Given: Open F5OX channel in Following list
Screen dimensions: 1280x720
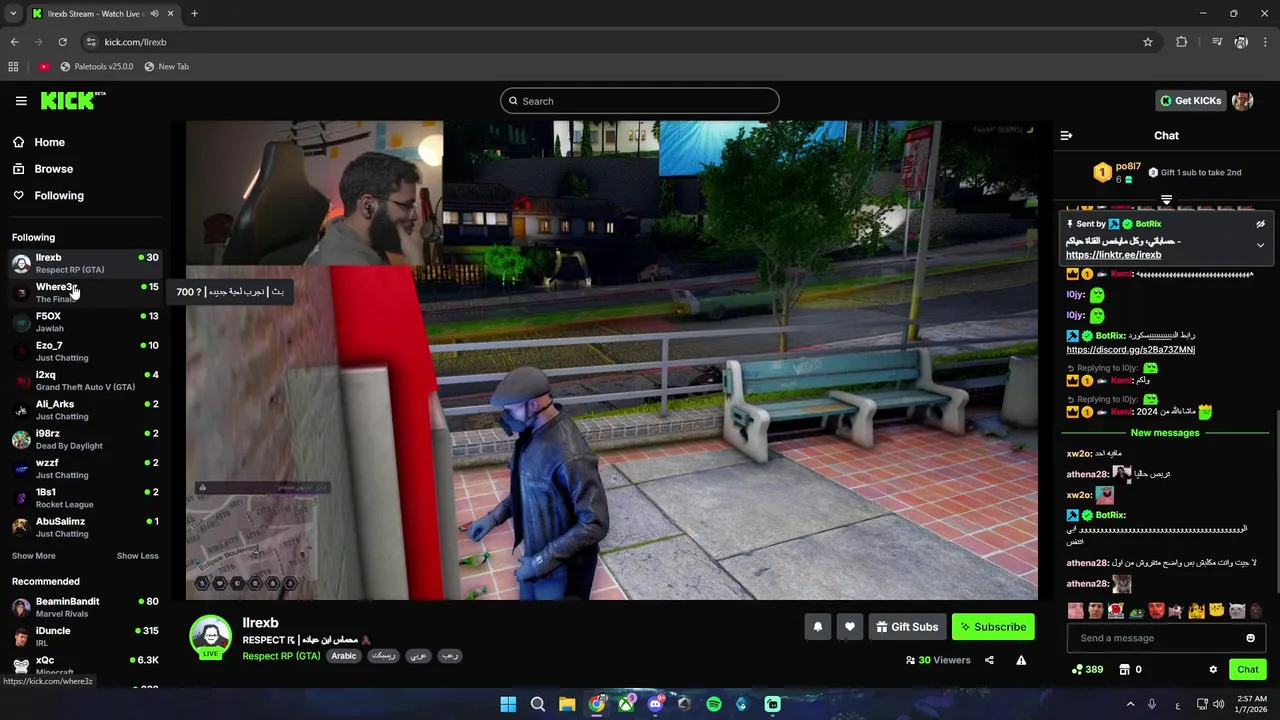Looking at the screenshot, I should coord(85,322).
